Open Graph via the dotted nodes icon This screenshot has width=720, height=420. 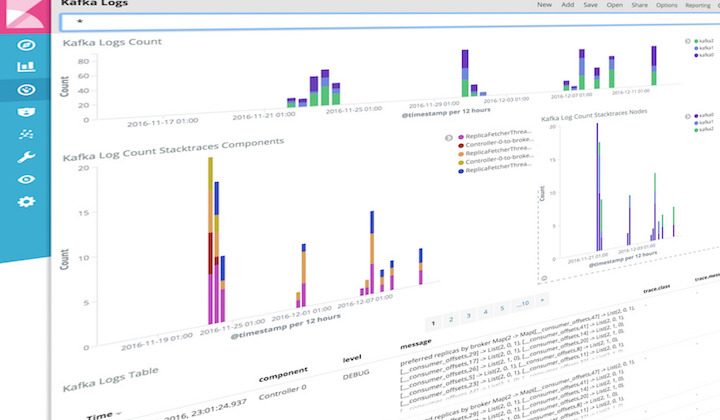26,134
